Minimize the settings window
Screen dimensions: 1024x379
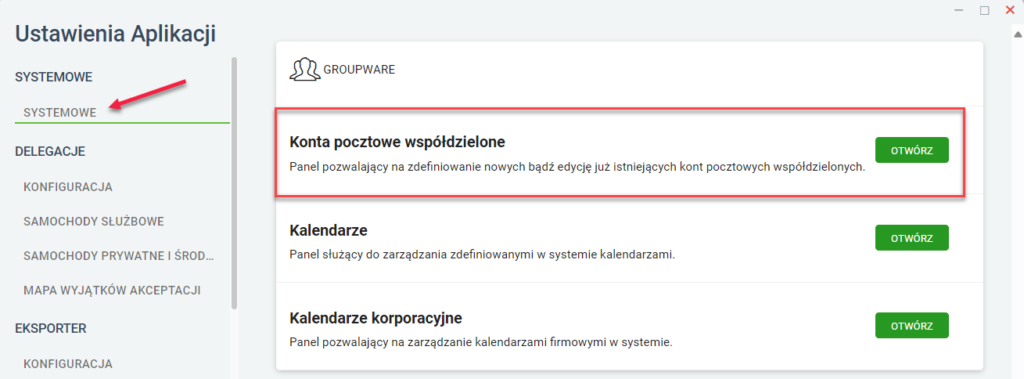pyautogui.click(x=959, y=10)
